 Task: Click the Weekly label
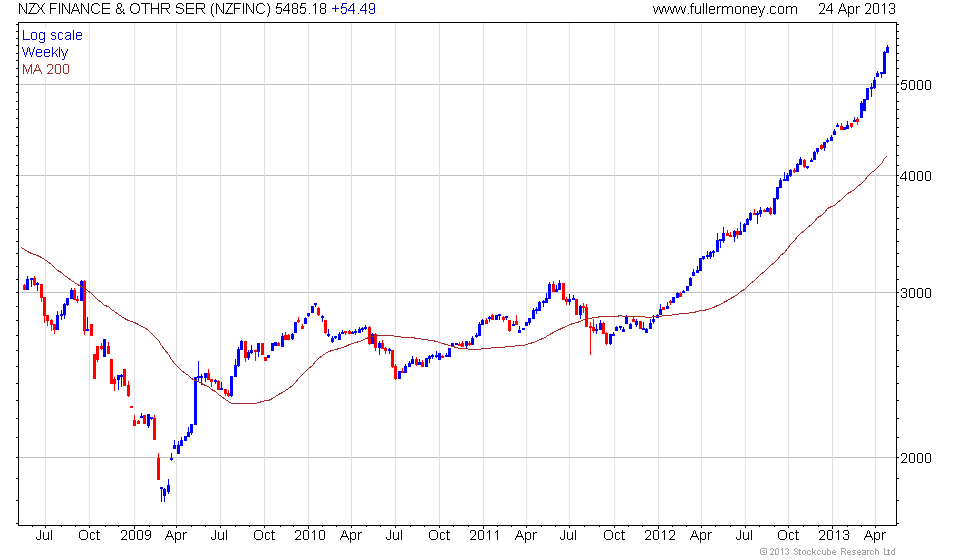(45, 52)
